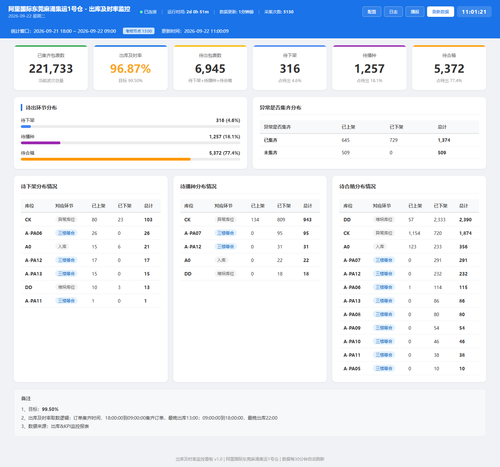500x467 pixels.
Task: Click the 已集齐 row label in the anomaly table
Action: click(x=270, y=140)
